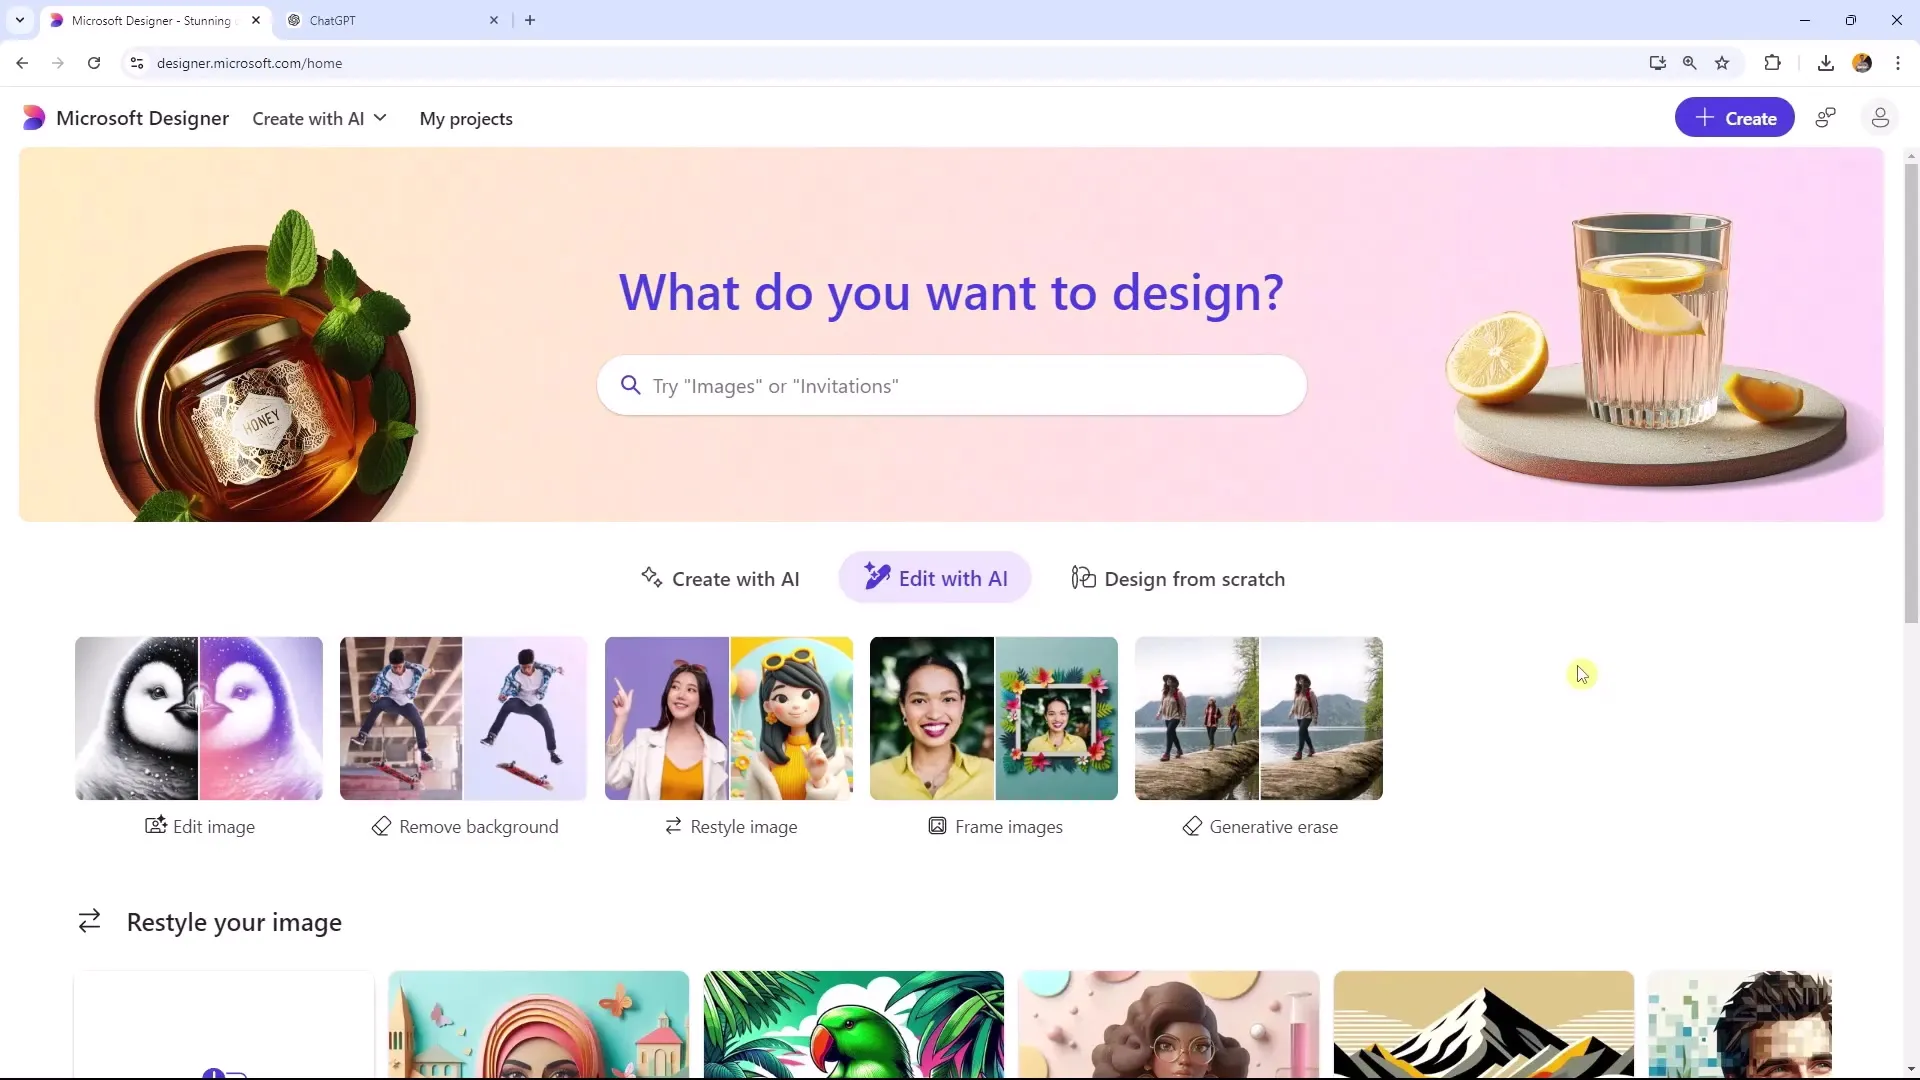
Task: Click the Frame images tool icon
Action: [x=935, y=827]
